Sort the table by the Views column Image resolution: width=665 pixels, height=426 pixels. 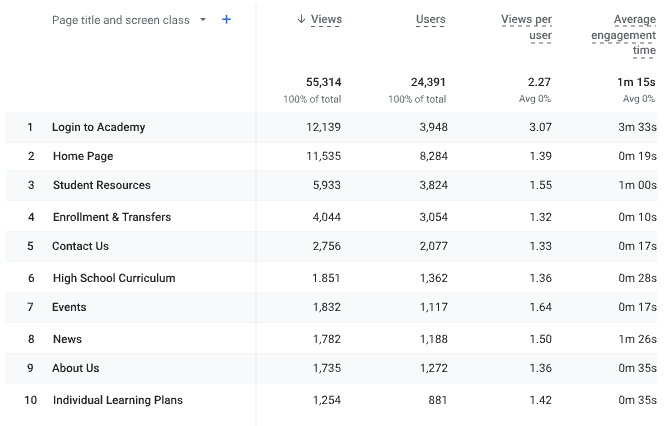(x=326, y=19)
